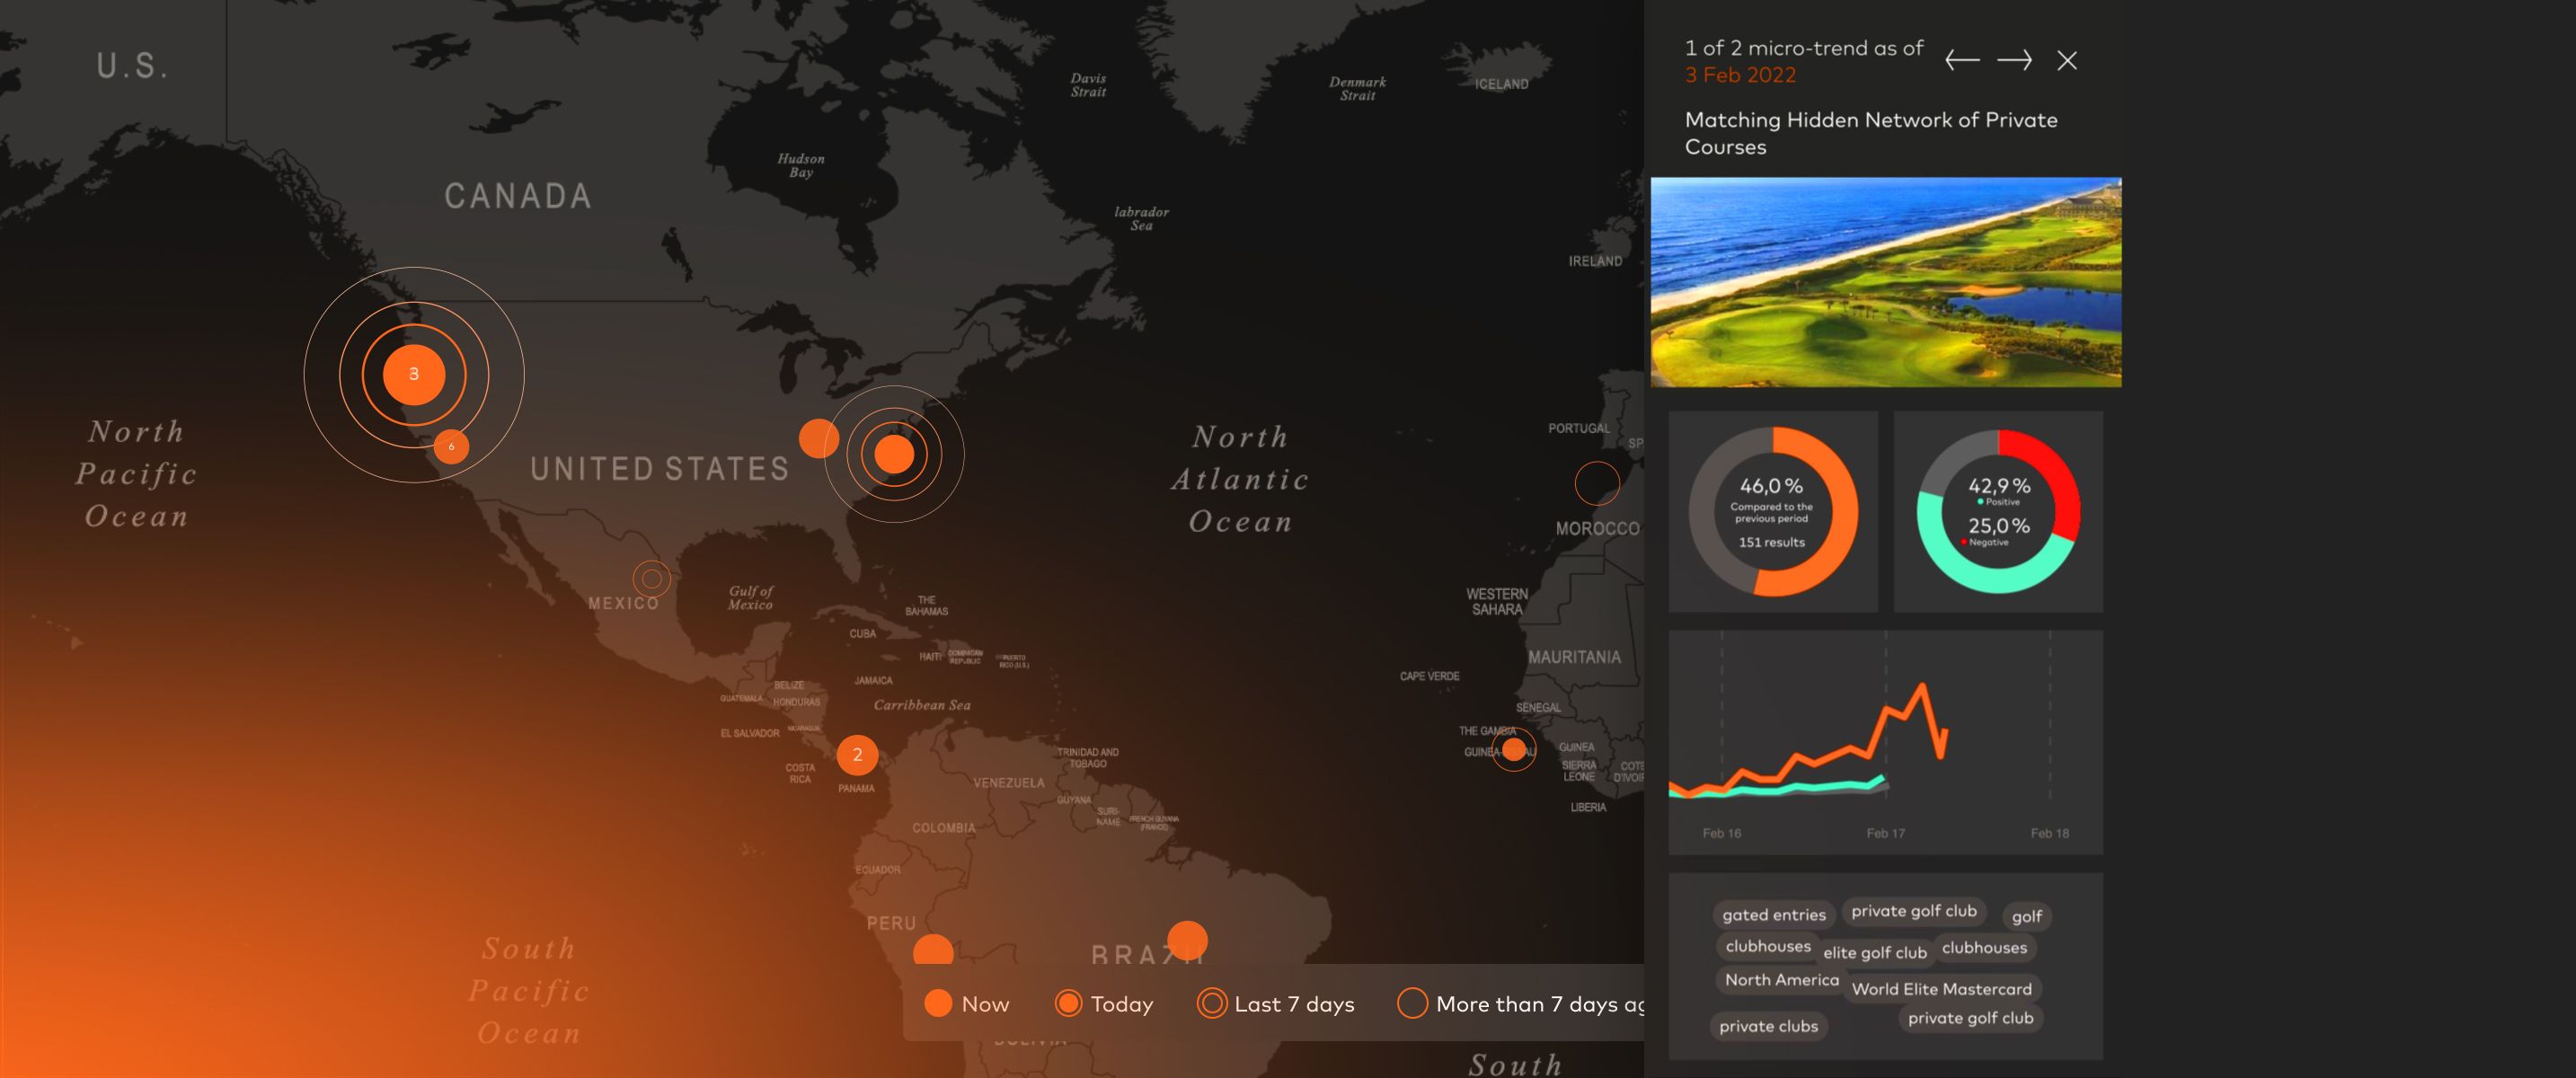Click the 46,0% comparison donut chart
The image size is (2576, 1078).
[1772, 512]
